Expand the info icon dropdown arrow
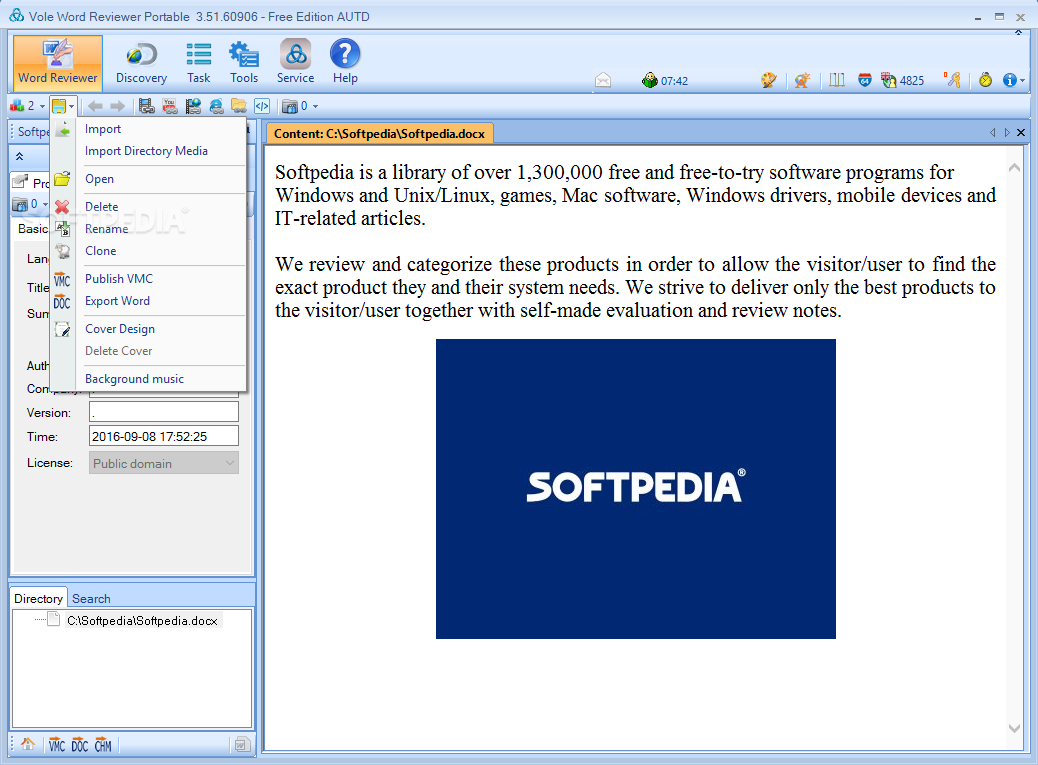 tap(1023, 81)
